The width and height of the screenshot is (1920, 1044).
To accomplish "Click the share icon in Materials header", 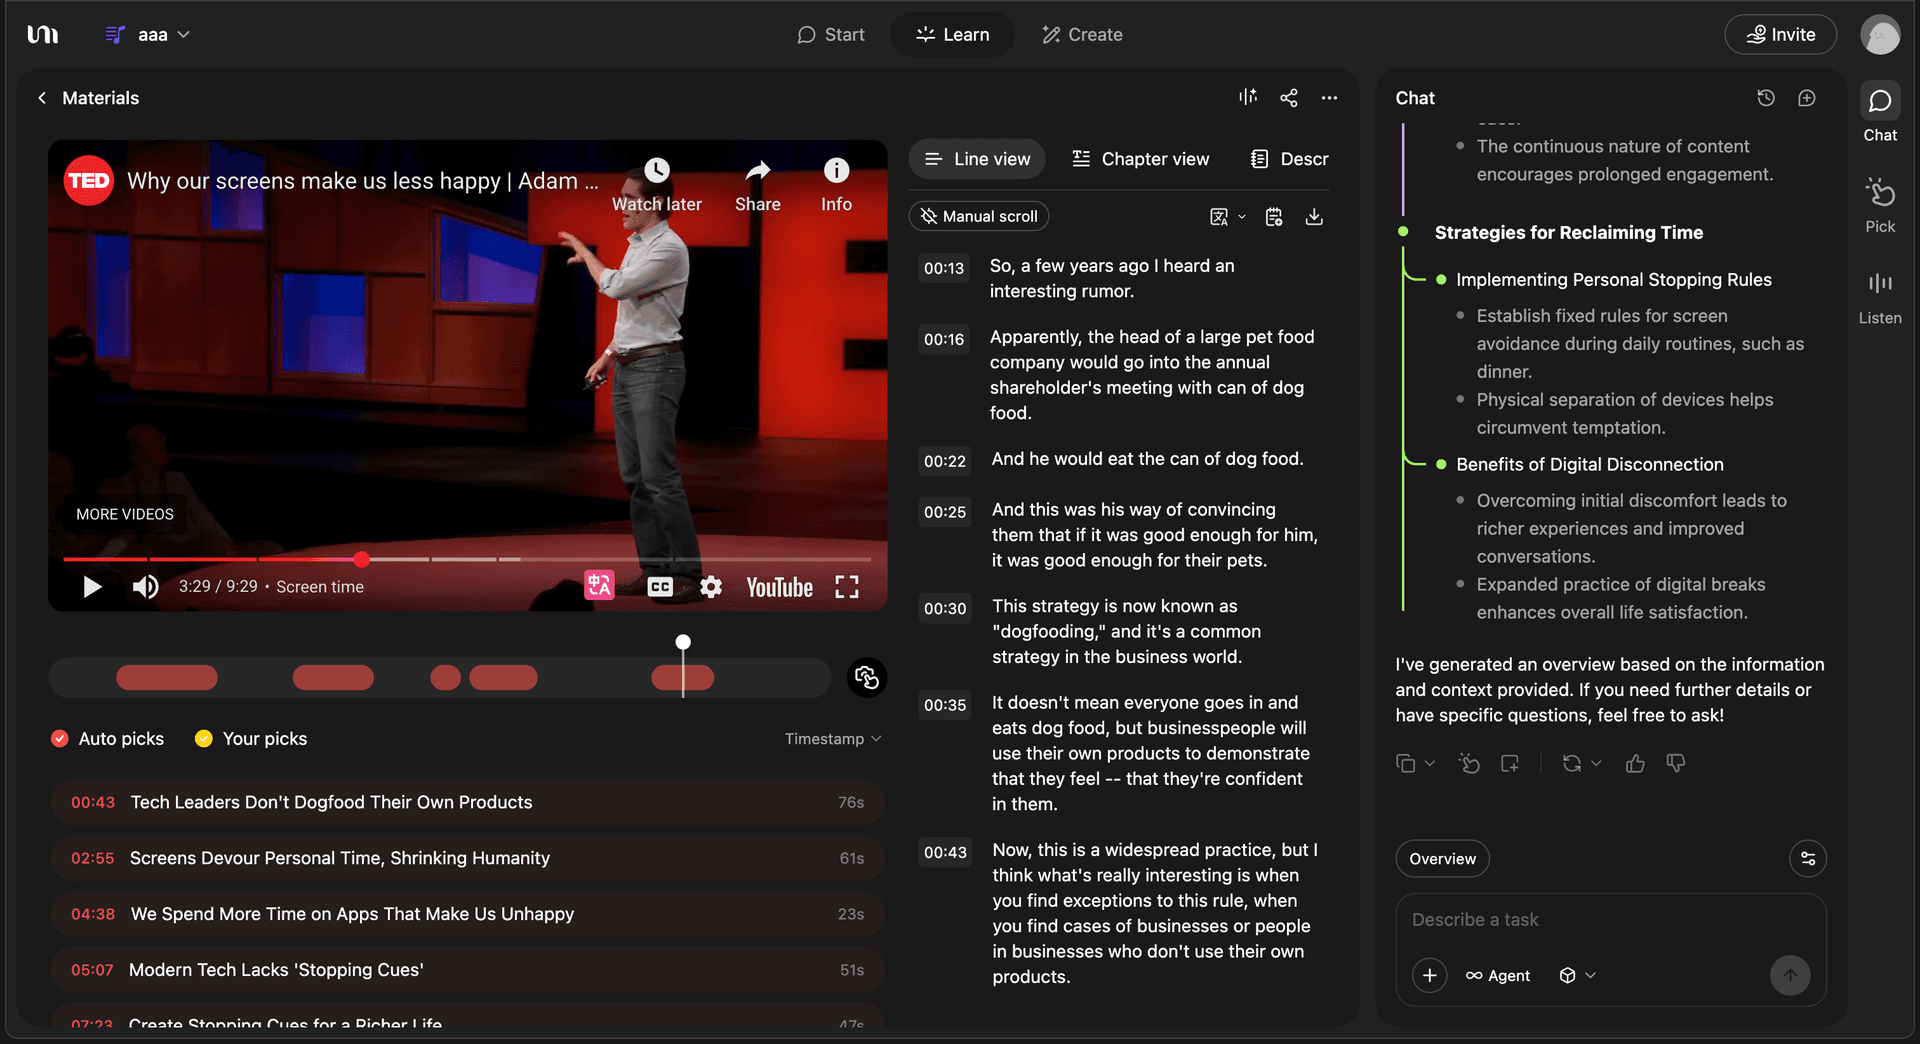I will pos(1289,98).
